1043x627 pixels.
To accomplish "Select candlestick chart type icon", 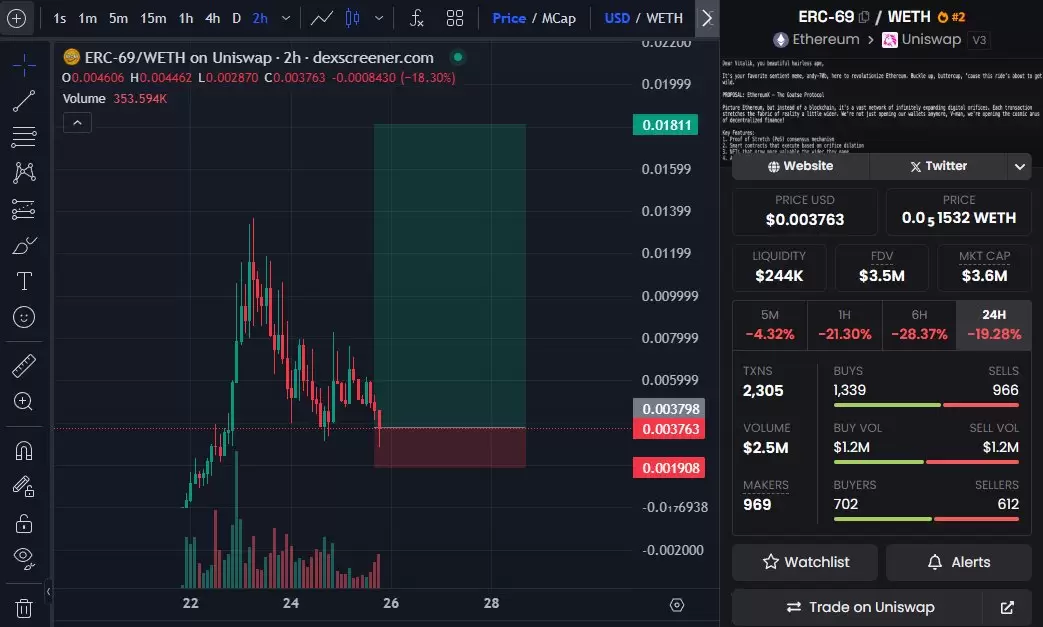I will click(x=353, y=18).
